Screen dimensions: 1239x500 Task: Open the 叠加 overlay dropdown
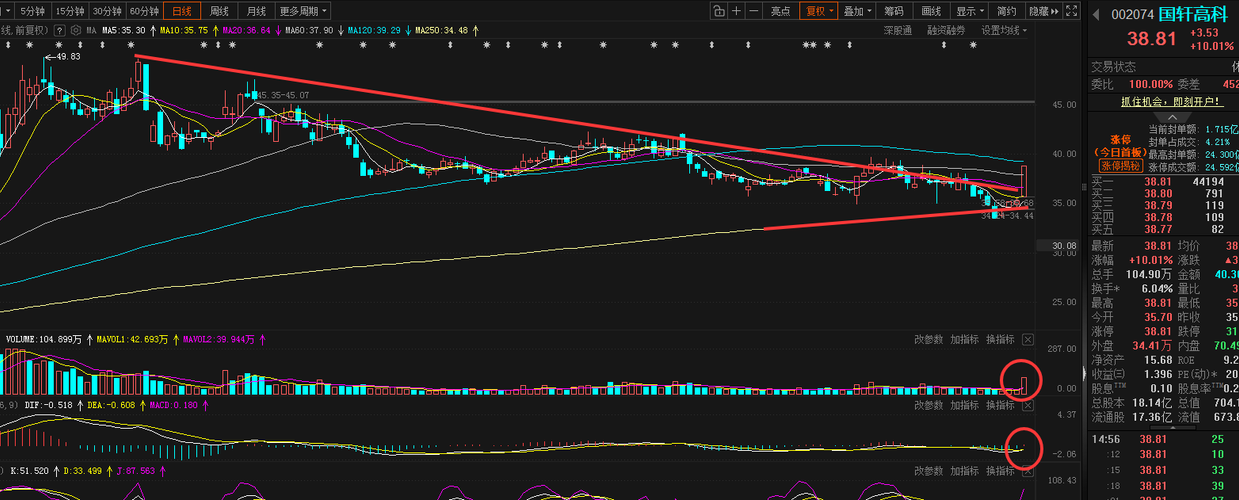coord(857,11)
